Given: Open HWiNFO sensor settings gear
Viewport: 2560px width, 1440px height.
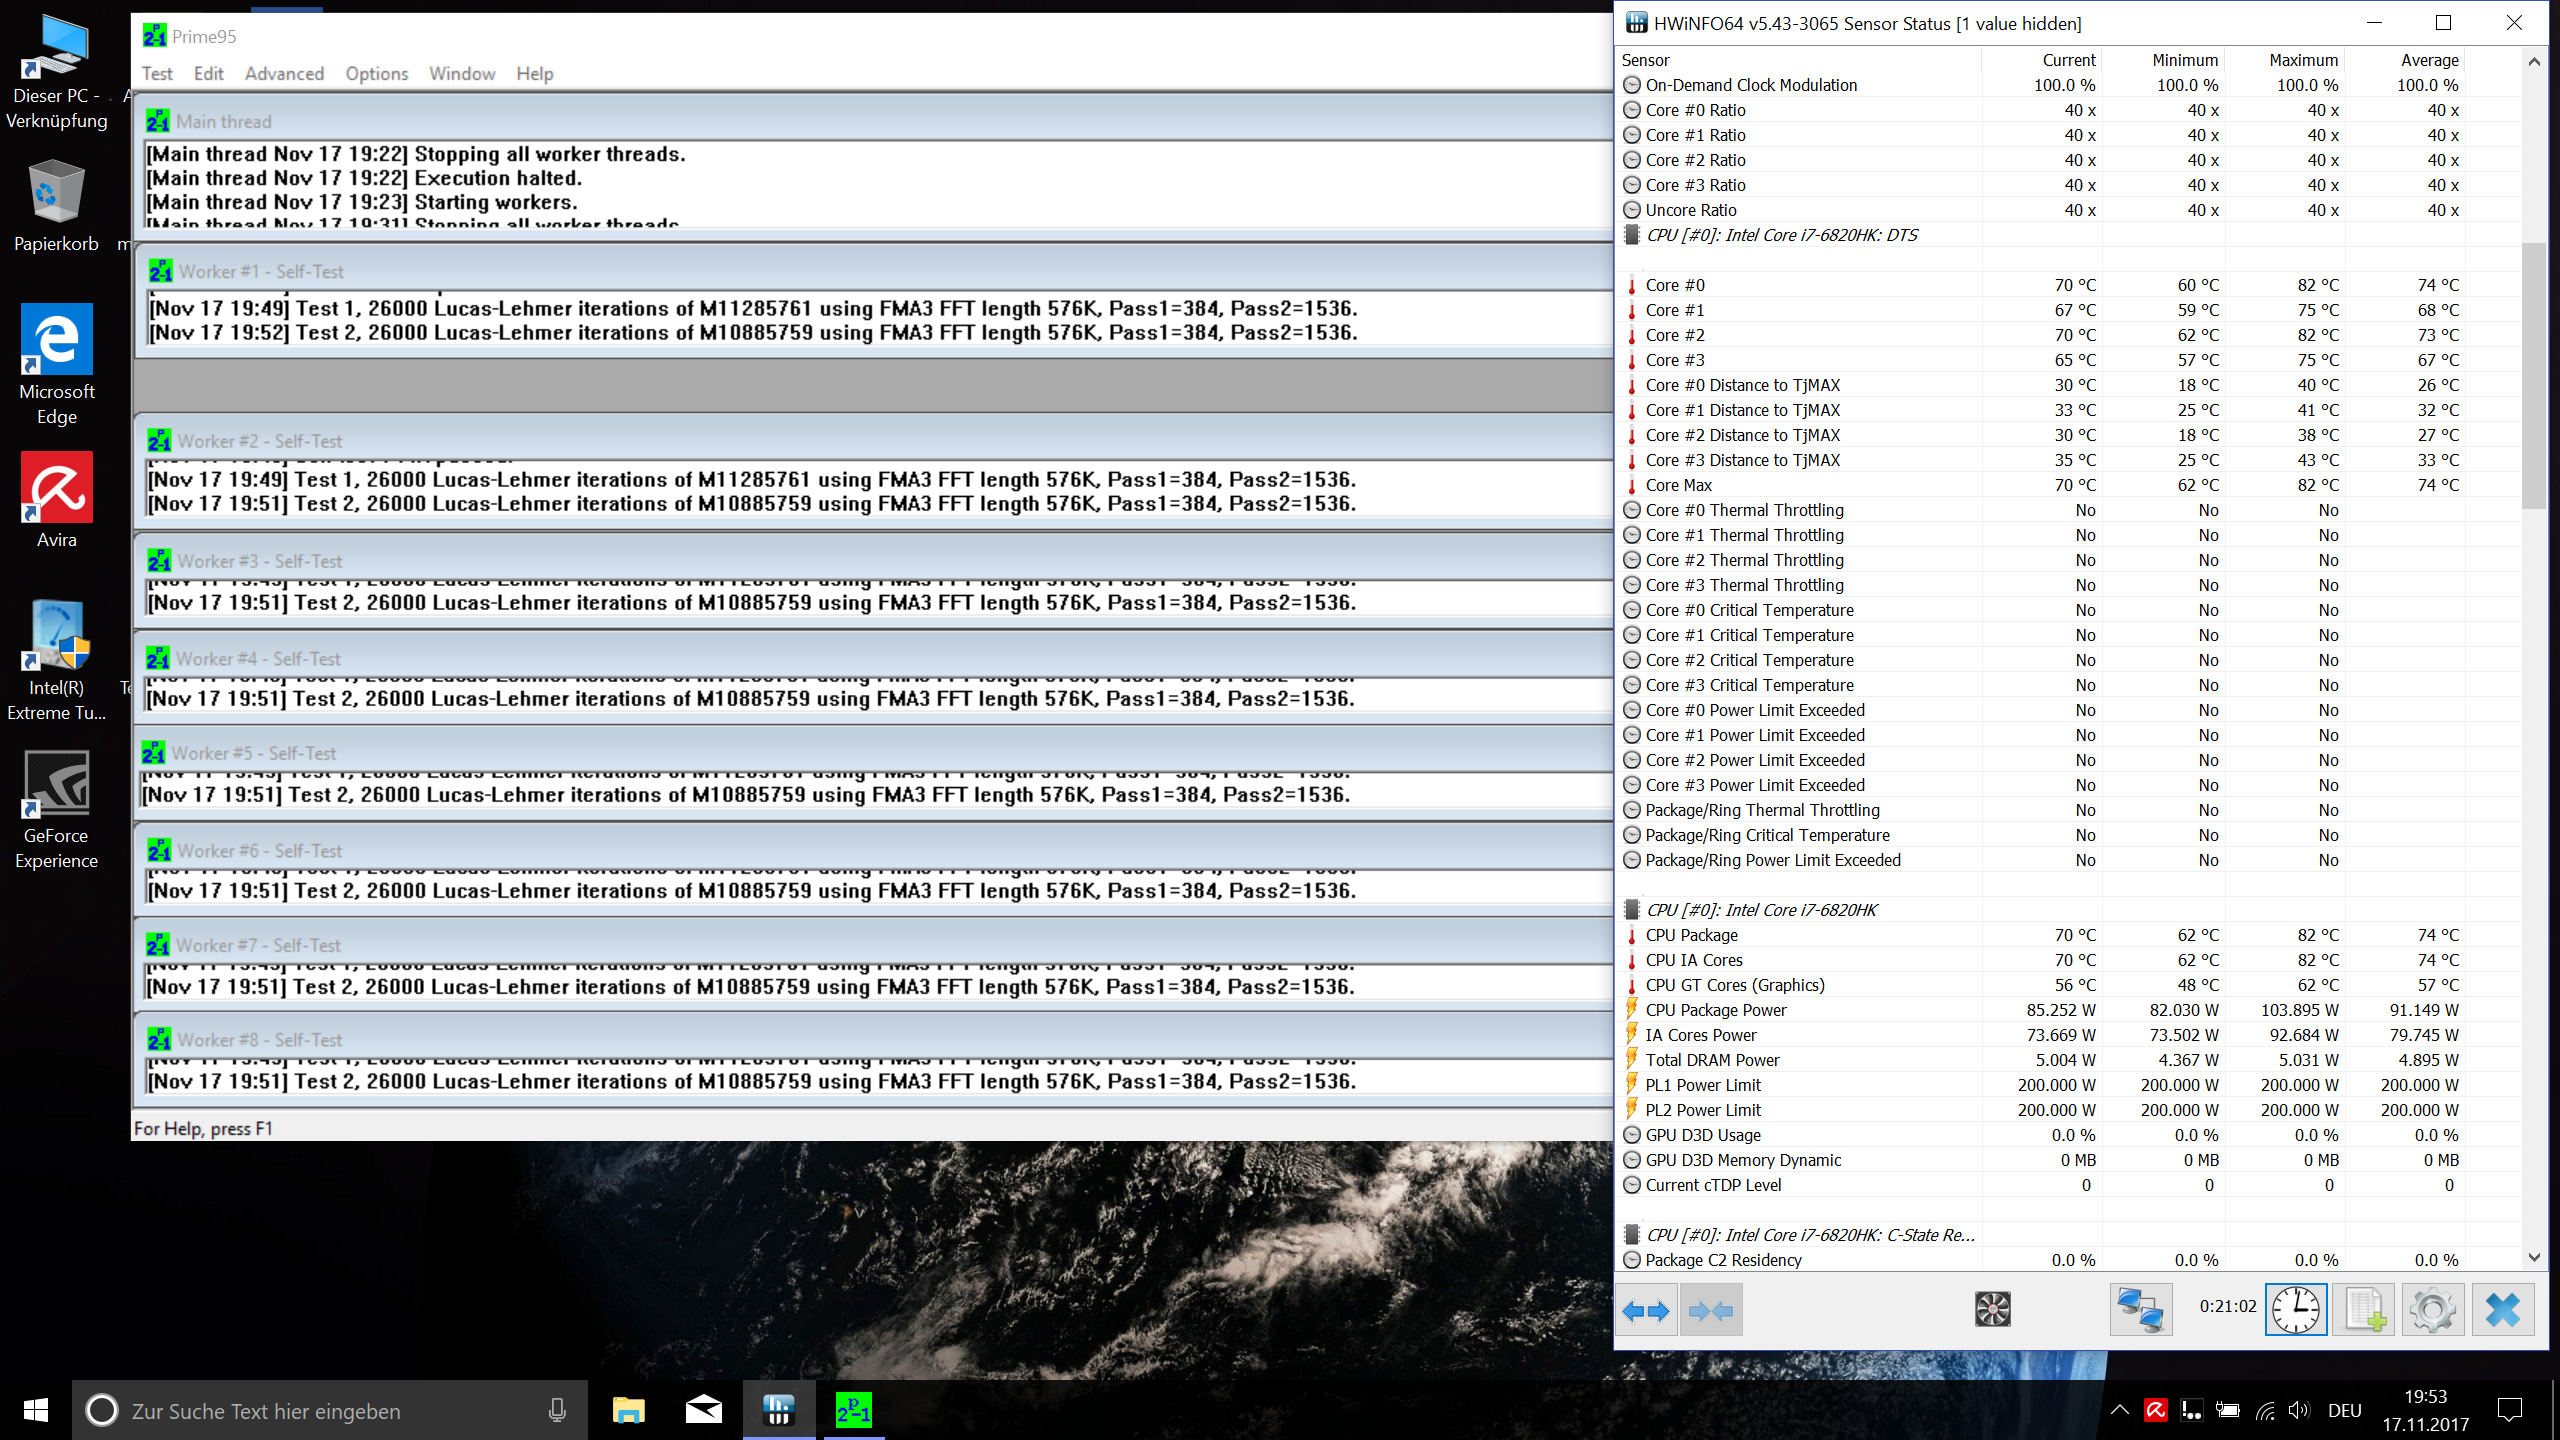Looking at the screenshot, I should tap(2432, 1309).
